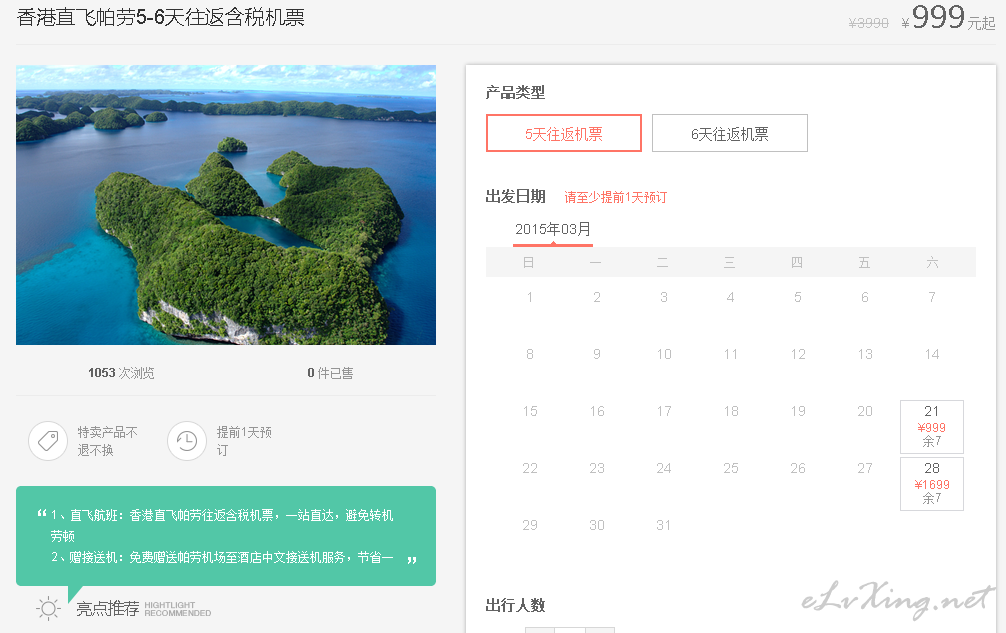The image size is (1006, 633).
Task: Click the crossed-out original price ¥3998
Action: click(x=868, y=23)
